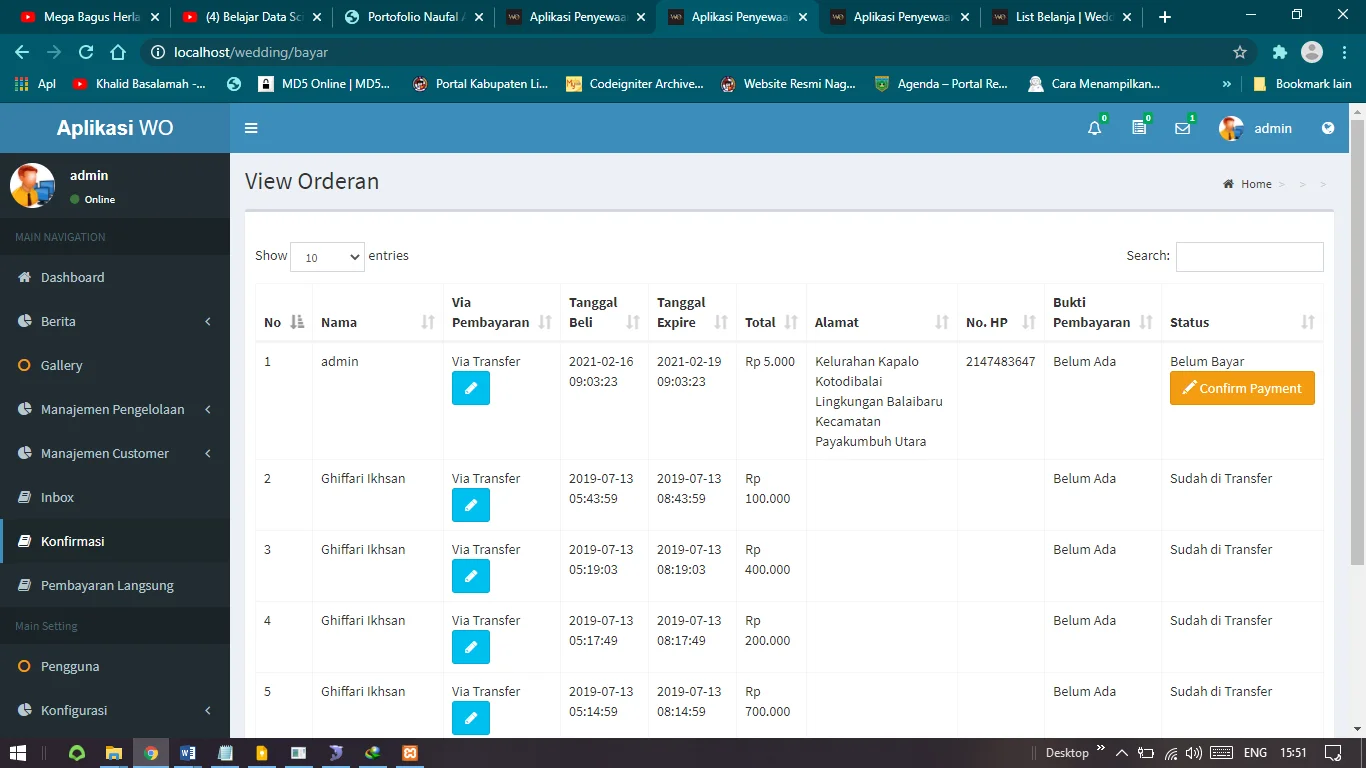The width and height of the screenshot is (1366, 768).
Task: Open Gallery in the sidebar
Action: click(x=115, y=365)
